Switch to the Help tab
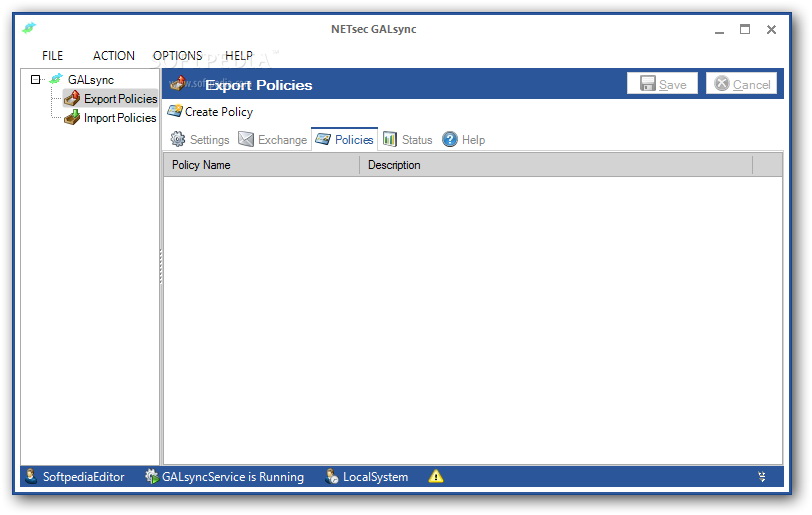Screen dimensions: 812x515 (x=463, y=139)
